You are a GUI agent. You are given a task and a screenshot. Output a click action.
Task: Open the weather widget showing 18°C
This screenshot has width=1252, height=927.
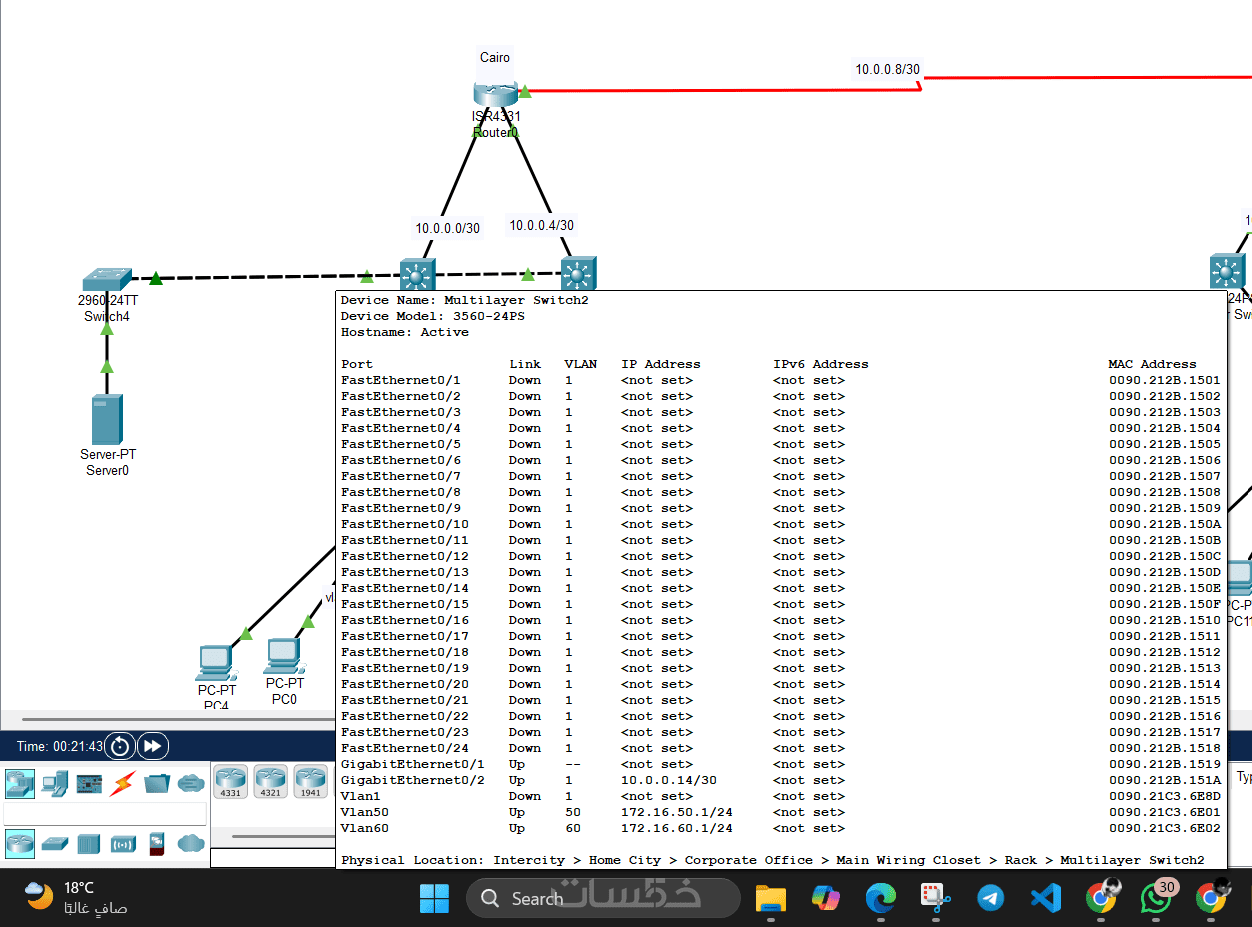(x=77, y=897)
